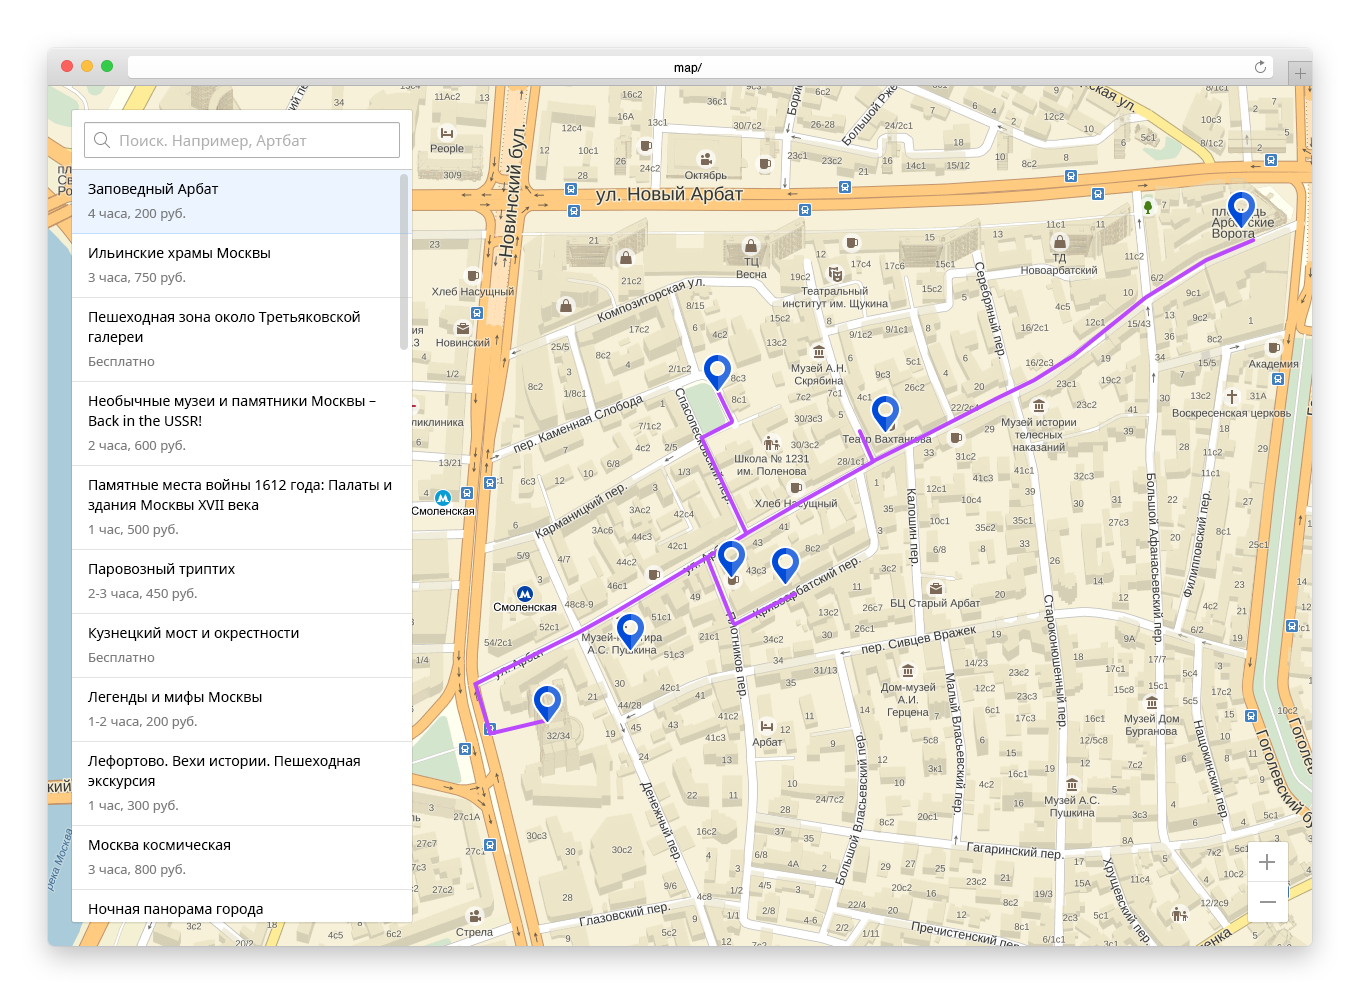Click the Смоленская blue-line metro icon
Image resolution: width=1360 pixels, height=994 pixels.
click(525, 594)
